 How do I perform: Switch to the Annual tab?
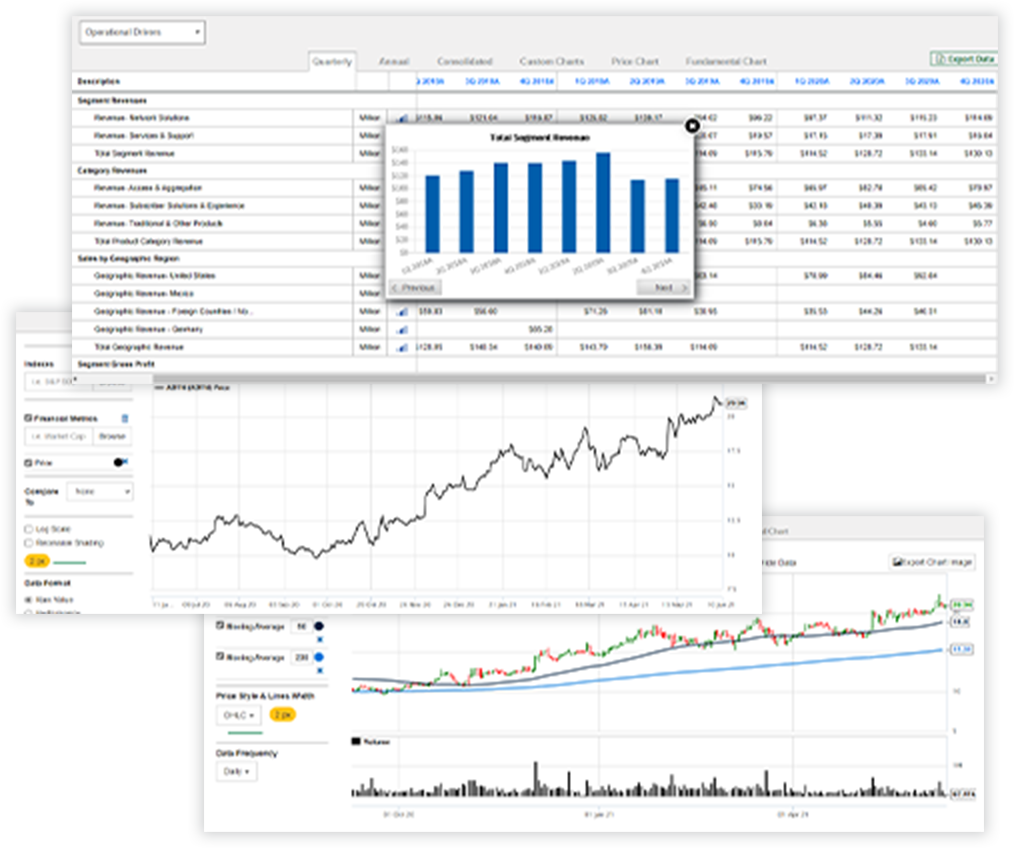tap(394, 61)
